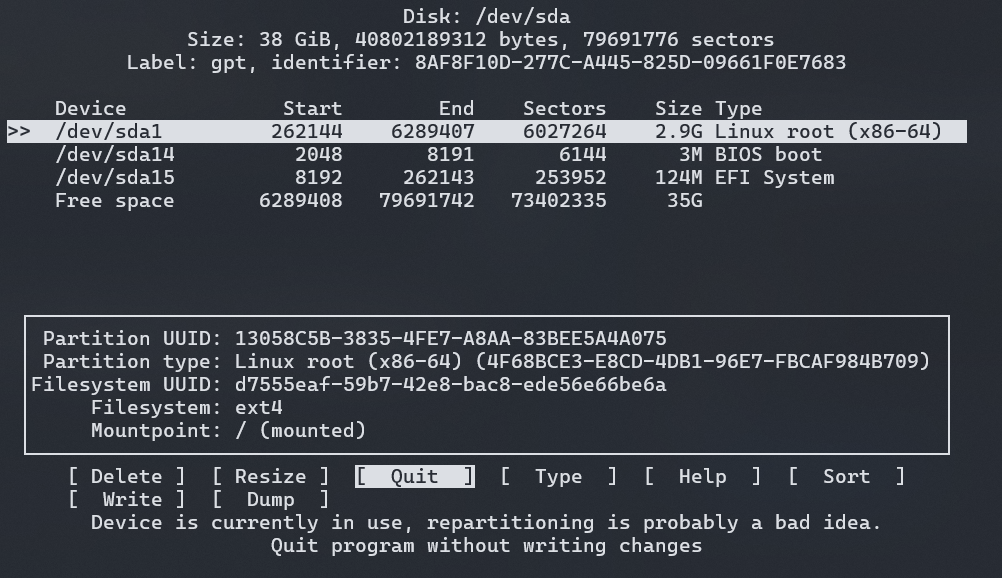Click the Quit button

[x=414, y=477]
